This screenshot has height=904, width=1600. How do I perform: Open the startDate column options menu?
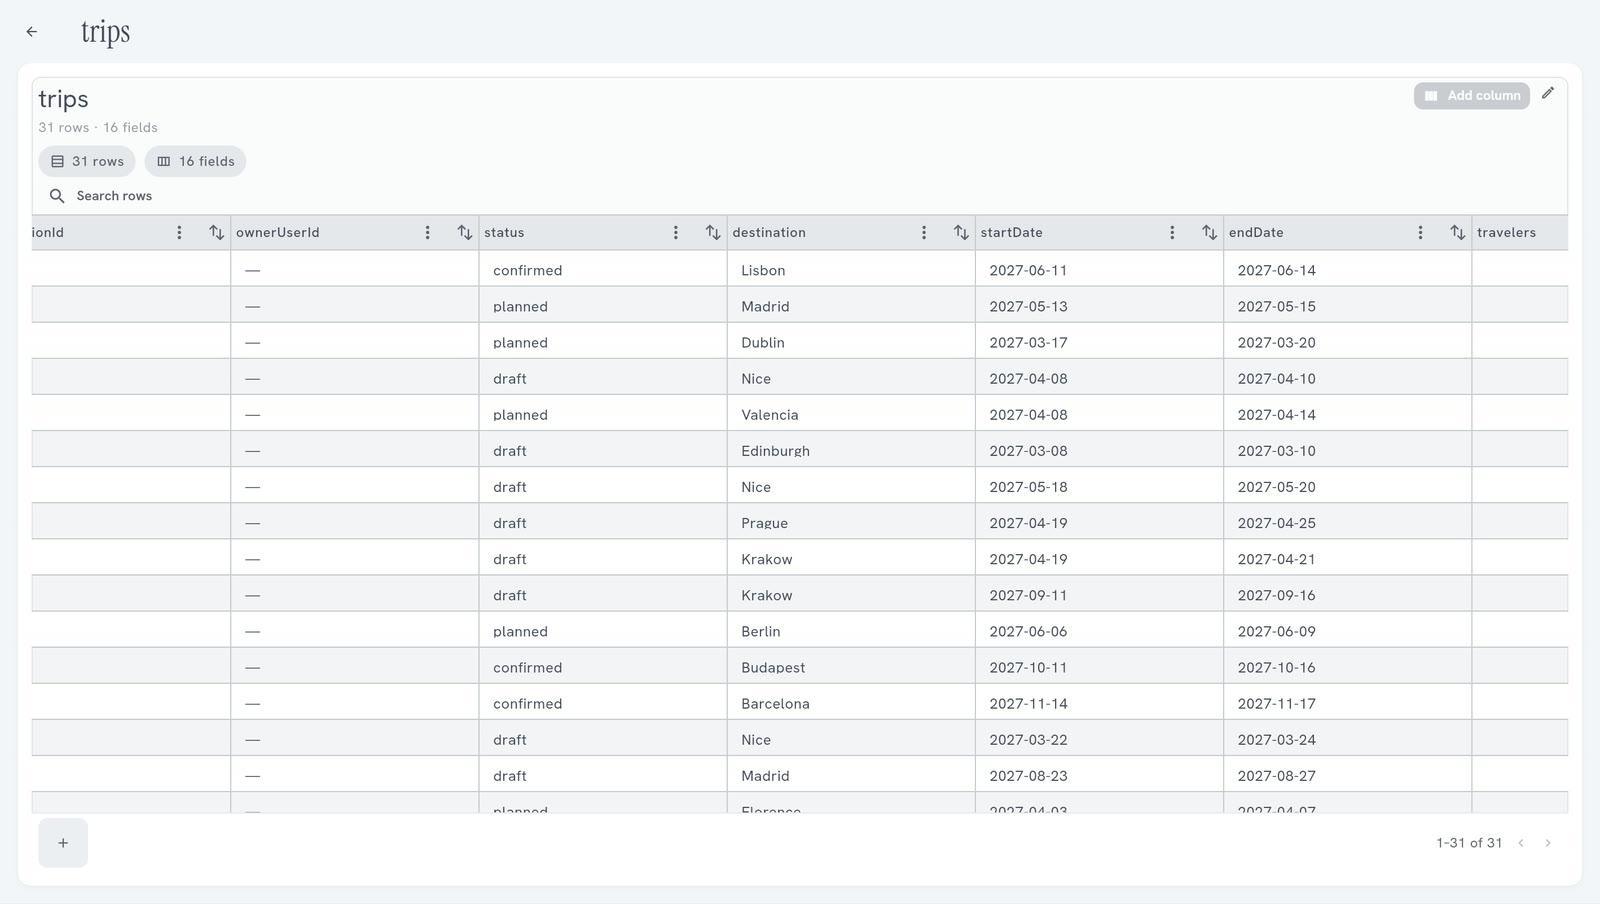(1172, 233)
